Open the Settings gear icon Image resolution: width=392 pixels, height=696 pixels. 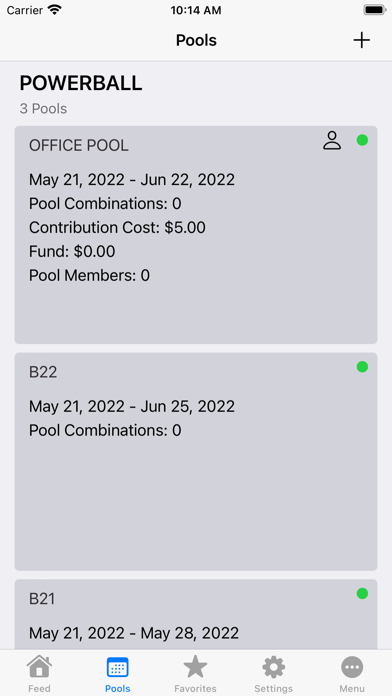pyautogui.click(x=273, y=667)
